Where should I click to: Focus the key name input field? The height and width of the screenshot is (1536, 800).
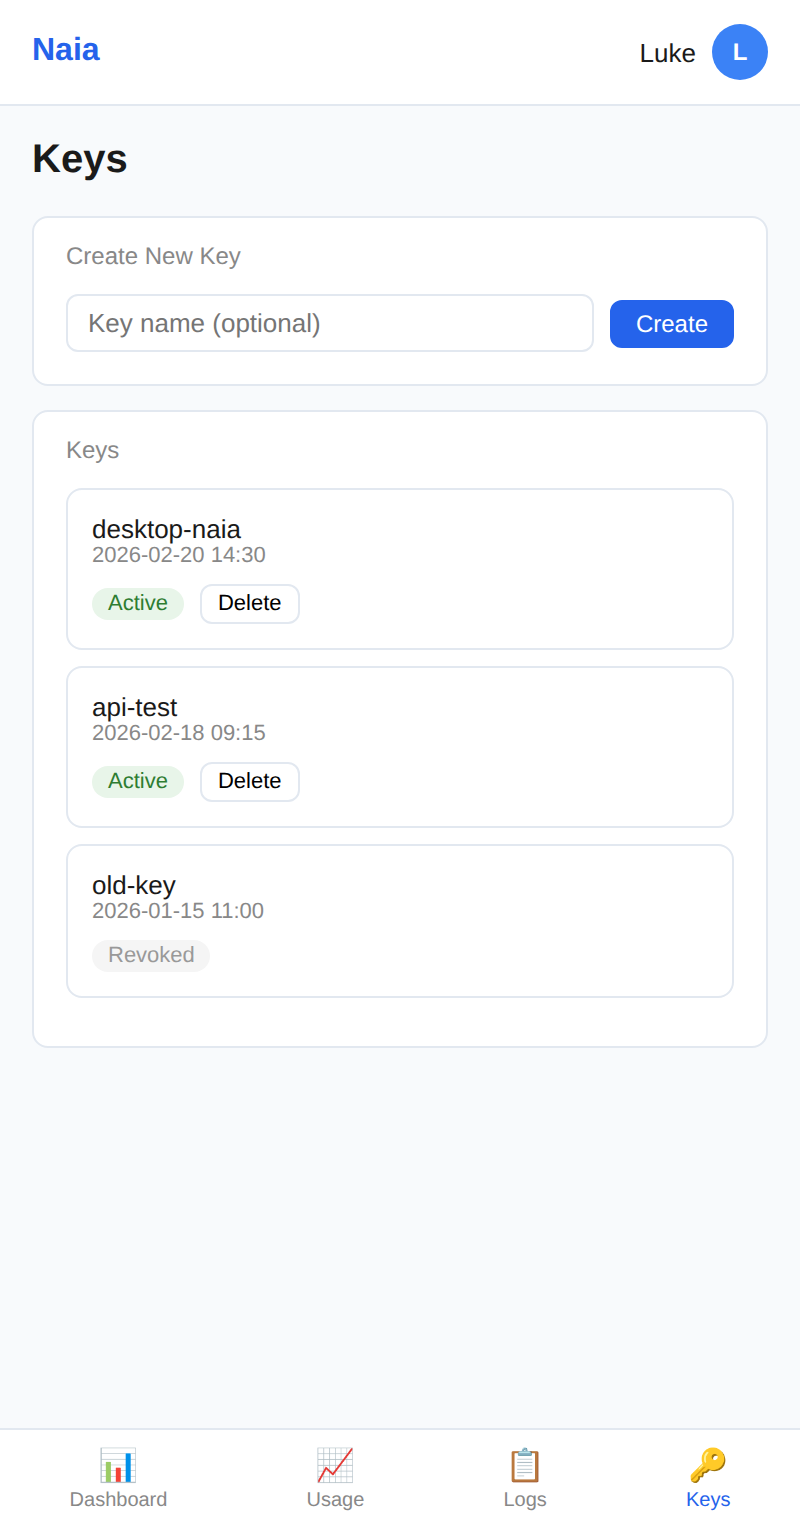tap(330, 323)
